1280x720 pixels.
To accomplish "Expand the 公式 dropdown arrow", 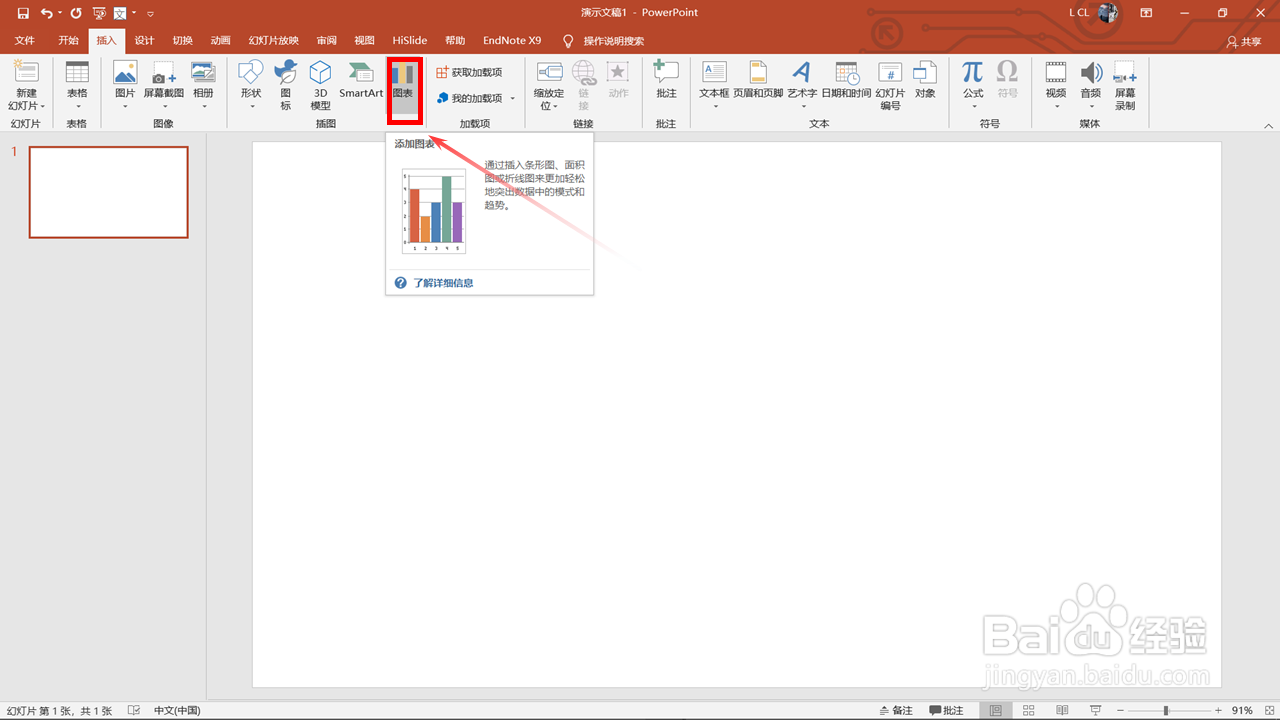I will click(973, 105).
